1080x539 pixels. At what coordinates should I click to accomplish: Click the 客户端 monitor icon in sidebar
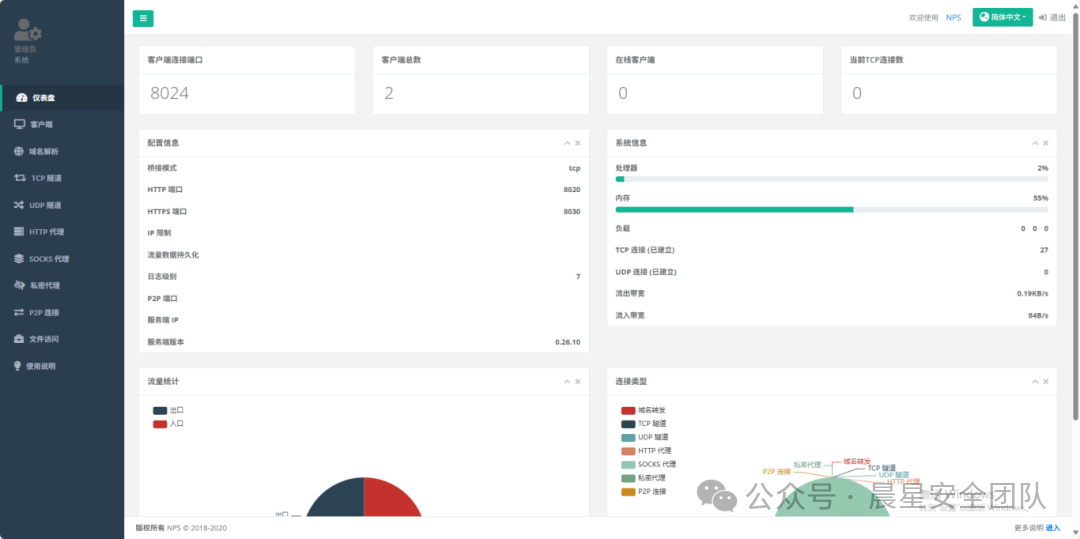pyautogui.click(x=20, y=124)
